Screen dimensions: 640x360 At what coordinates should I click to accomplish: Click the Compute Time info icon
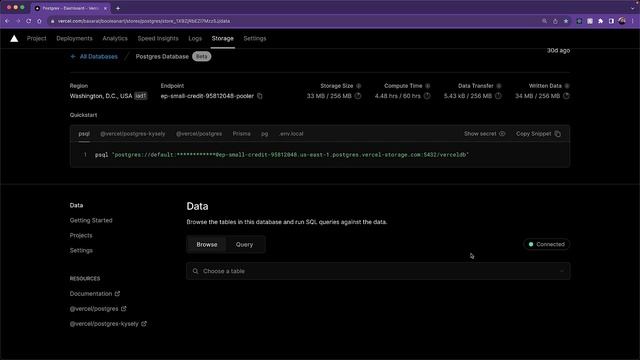click(428, 86)
